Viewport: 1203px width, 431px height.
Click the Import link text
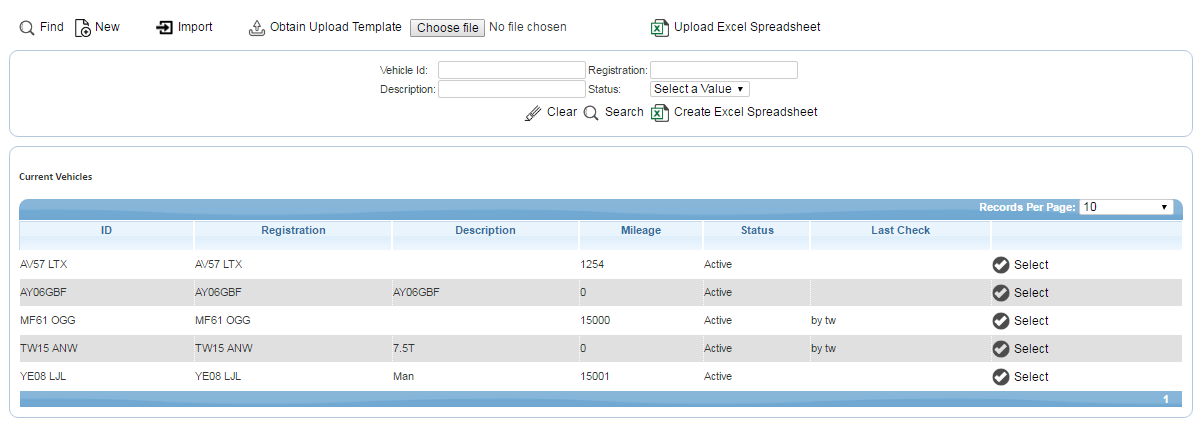coord(195,27)
